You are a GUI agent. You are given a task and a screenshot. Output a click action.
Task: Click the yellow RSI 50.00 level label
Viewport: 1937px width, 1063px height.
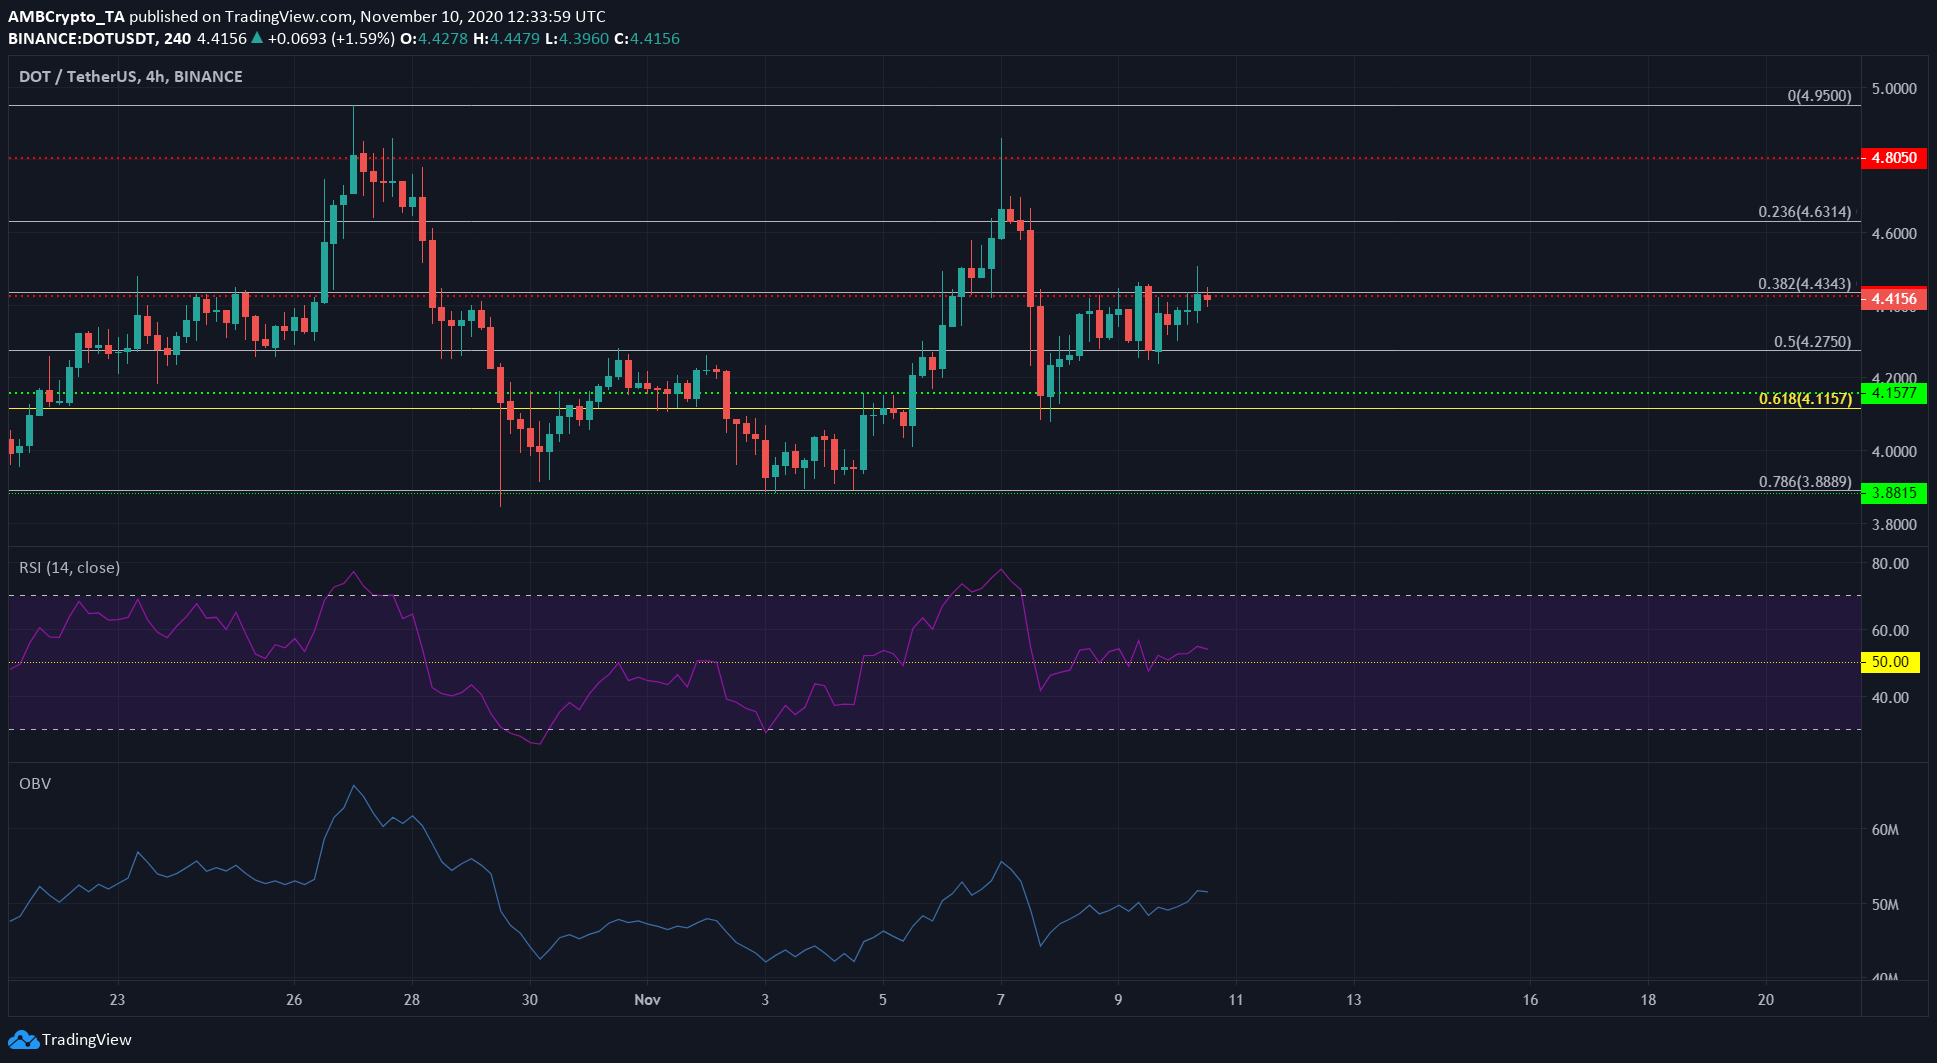click(x=1890, y=662)
